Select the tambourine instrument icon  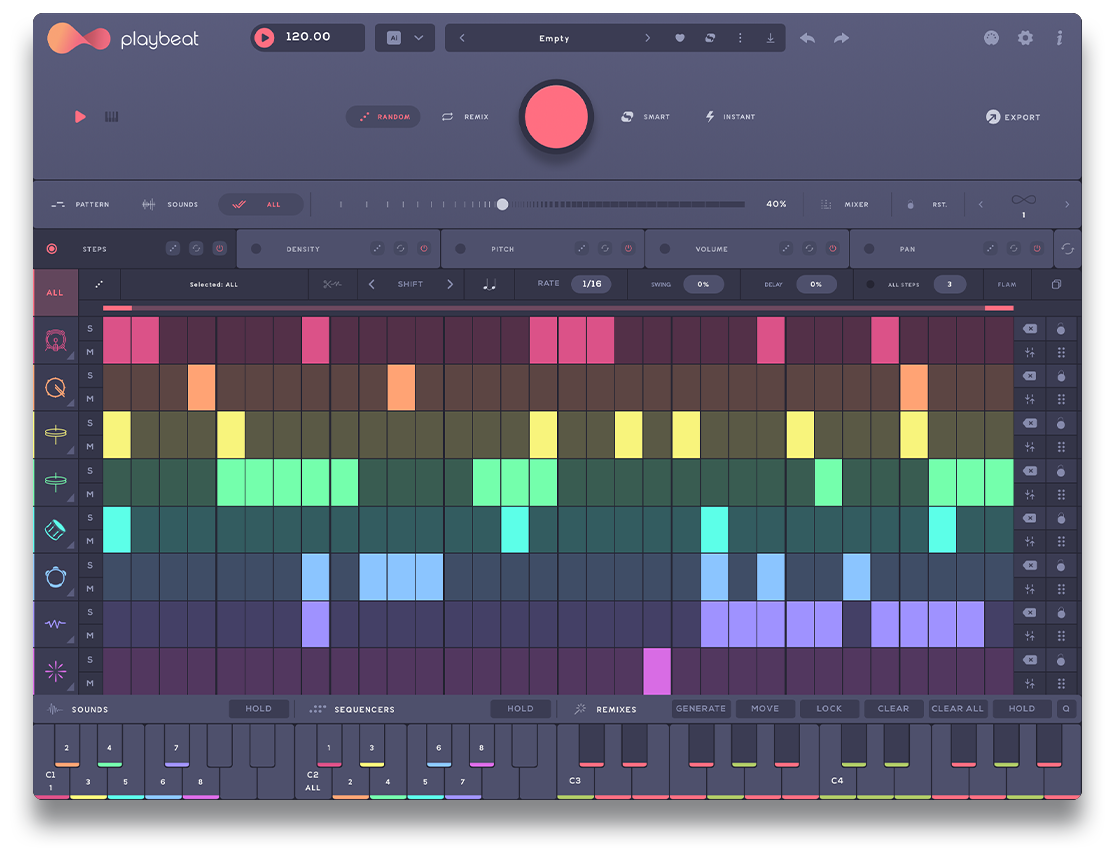coord(57,577)
